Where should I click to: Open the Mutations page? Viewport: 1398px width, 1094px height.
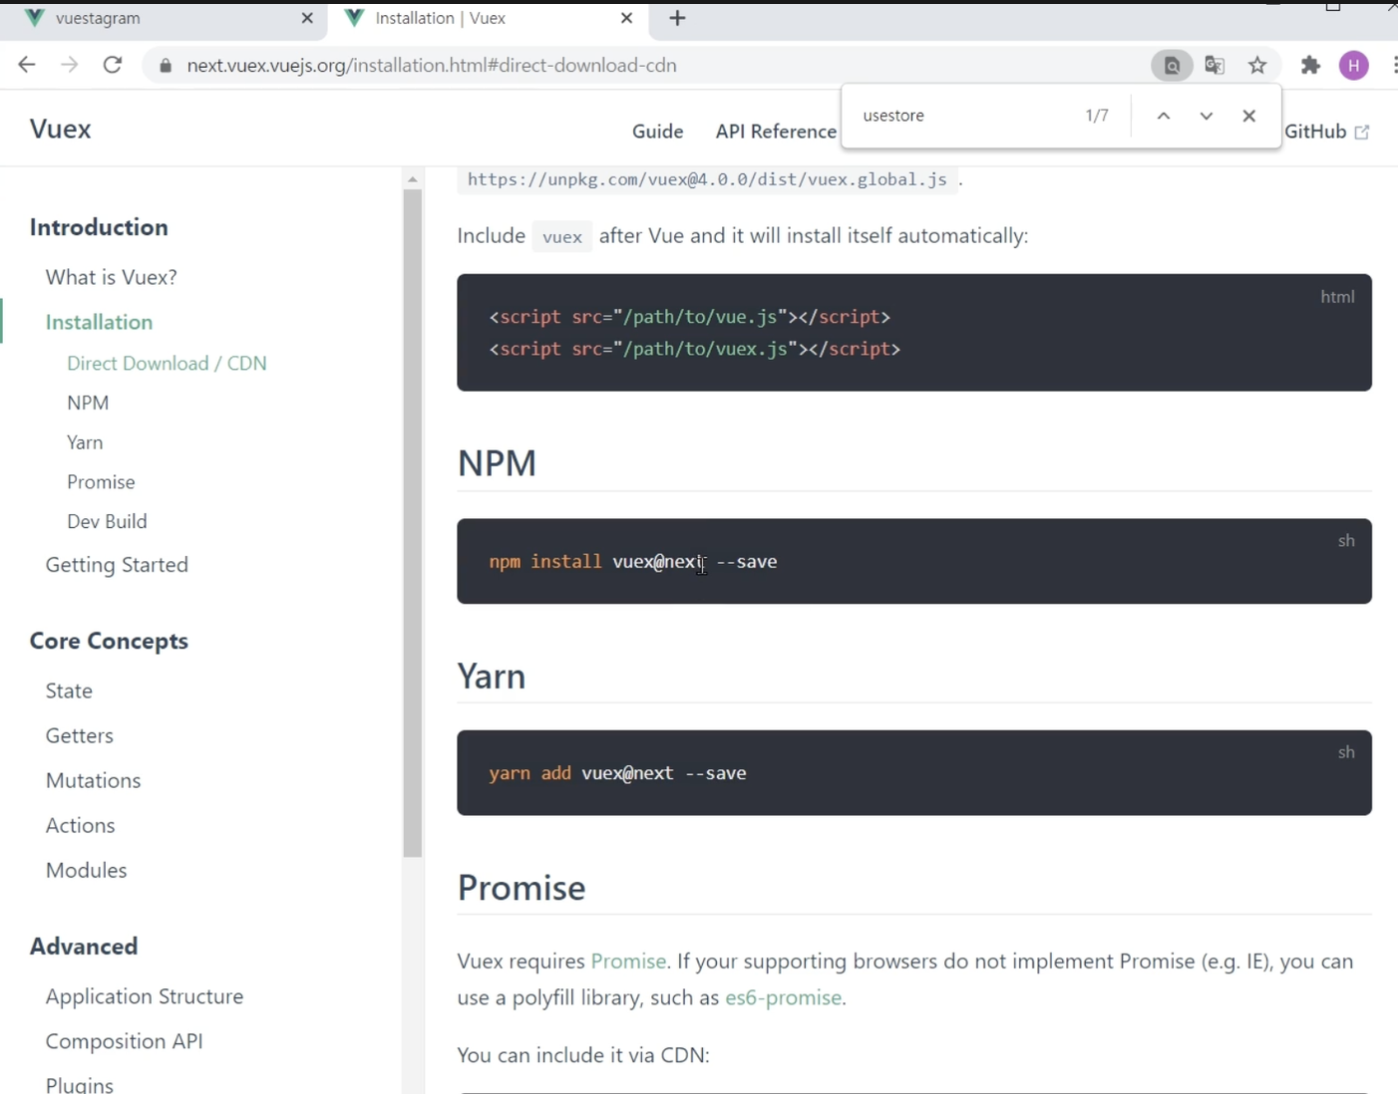point(93,781)
